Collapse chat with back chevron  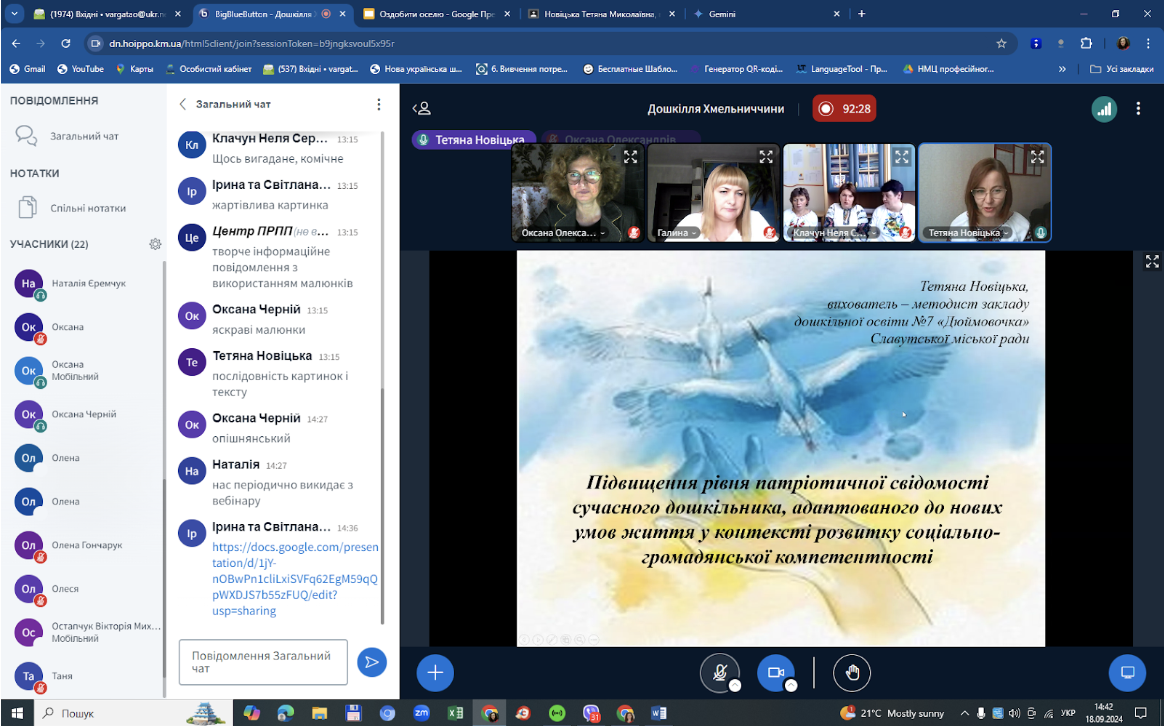[182, 104]
